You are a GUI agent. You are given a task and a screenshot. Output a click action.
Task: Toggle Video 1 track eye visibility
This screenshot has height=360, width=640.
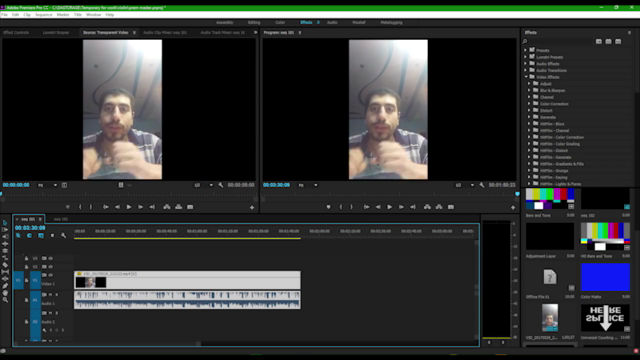click(51, 276)
